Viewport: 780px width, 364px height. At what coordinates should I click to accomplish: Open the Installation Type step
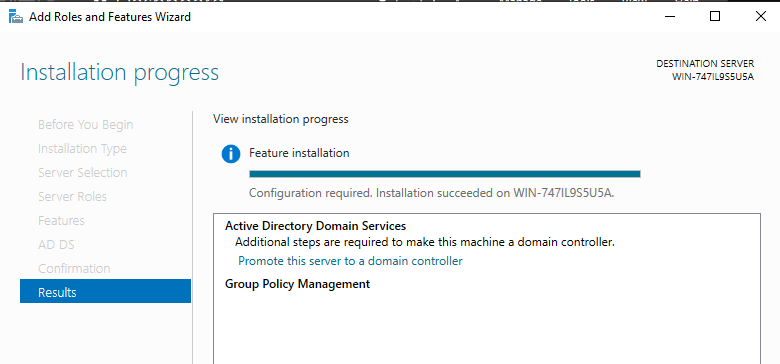pos(82,149)
